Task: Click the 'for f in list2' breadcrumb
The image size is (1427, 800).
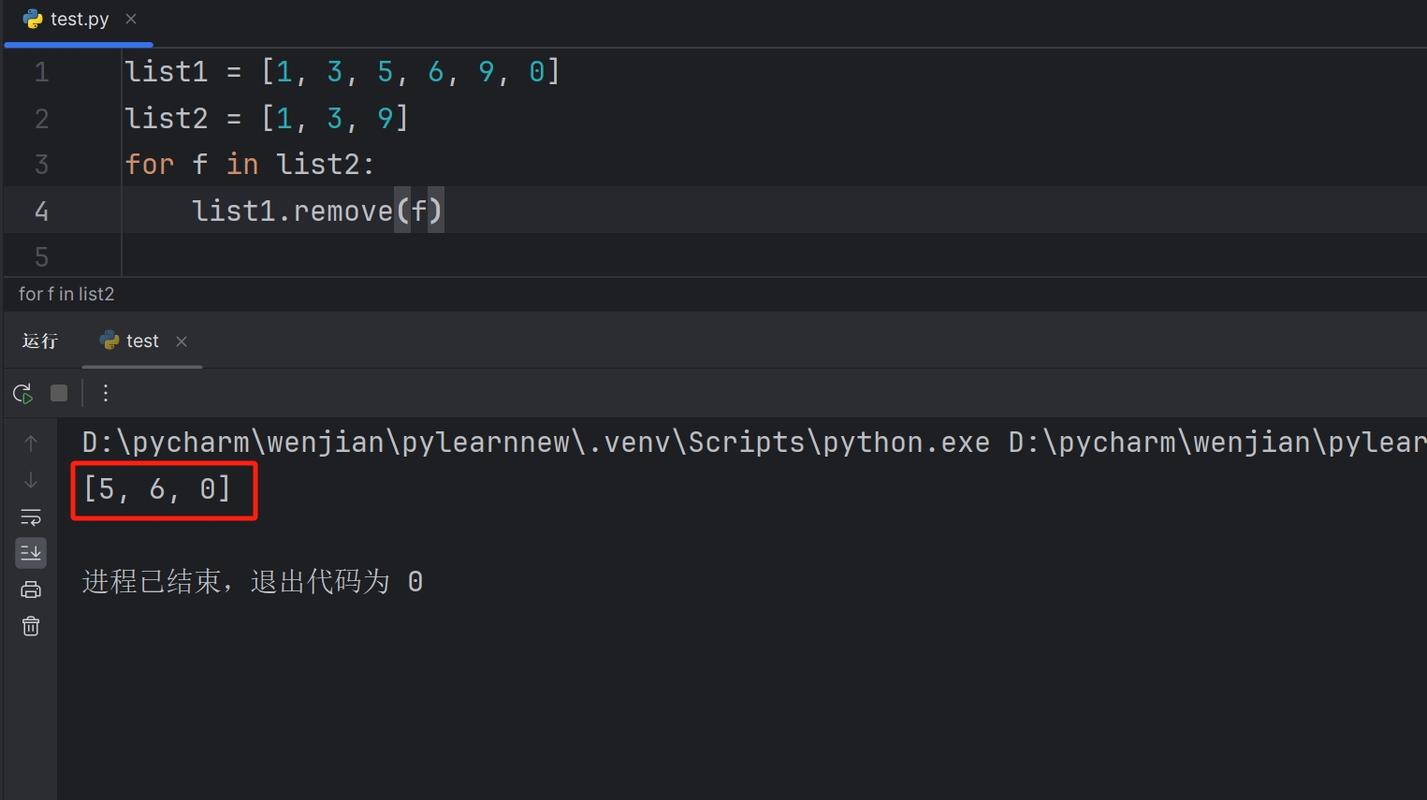Action: (x=66, y=294)
